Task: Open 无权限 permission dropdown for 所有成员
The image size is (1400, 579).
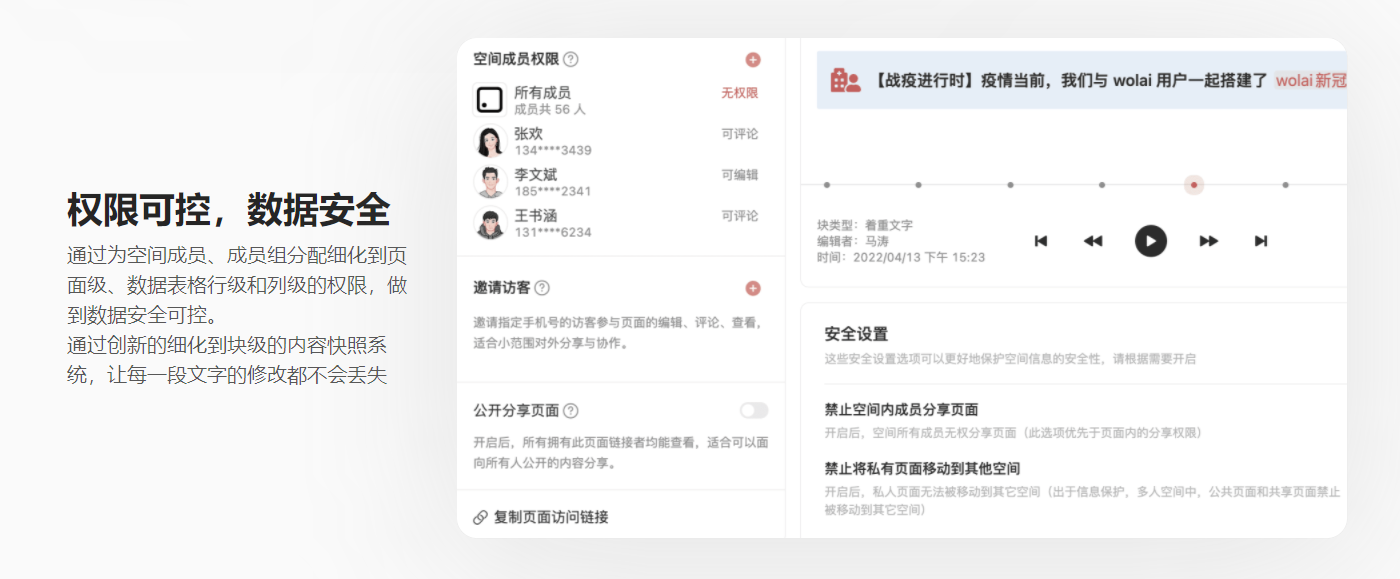Action: tap(739, 93)
